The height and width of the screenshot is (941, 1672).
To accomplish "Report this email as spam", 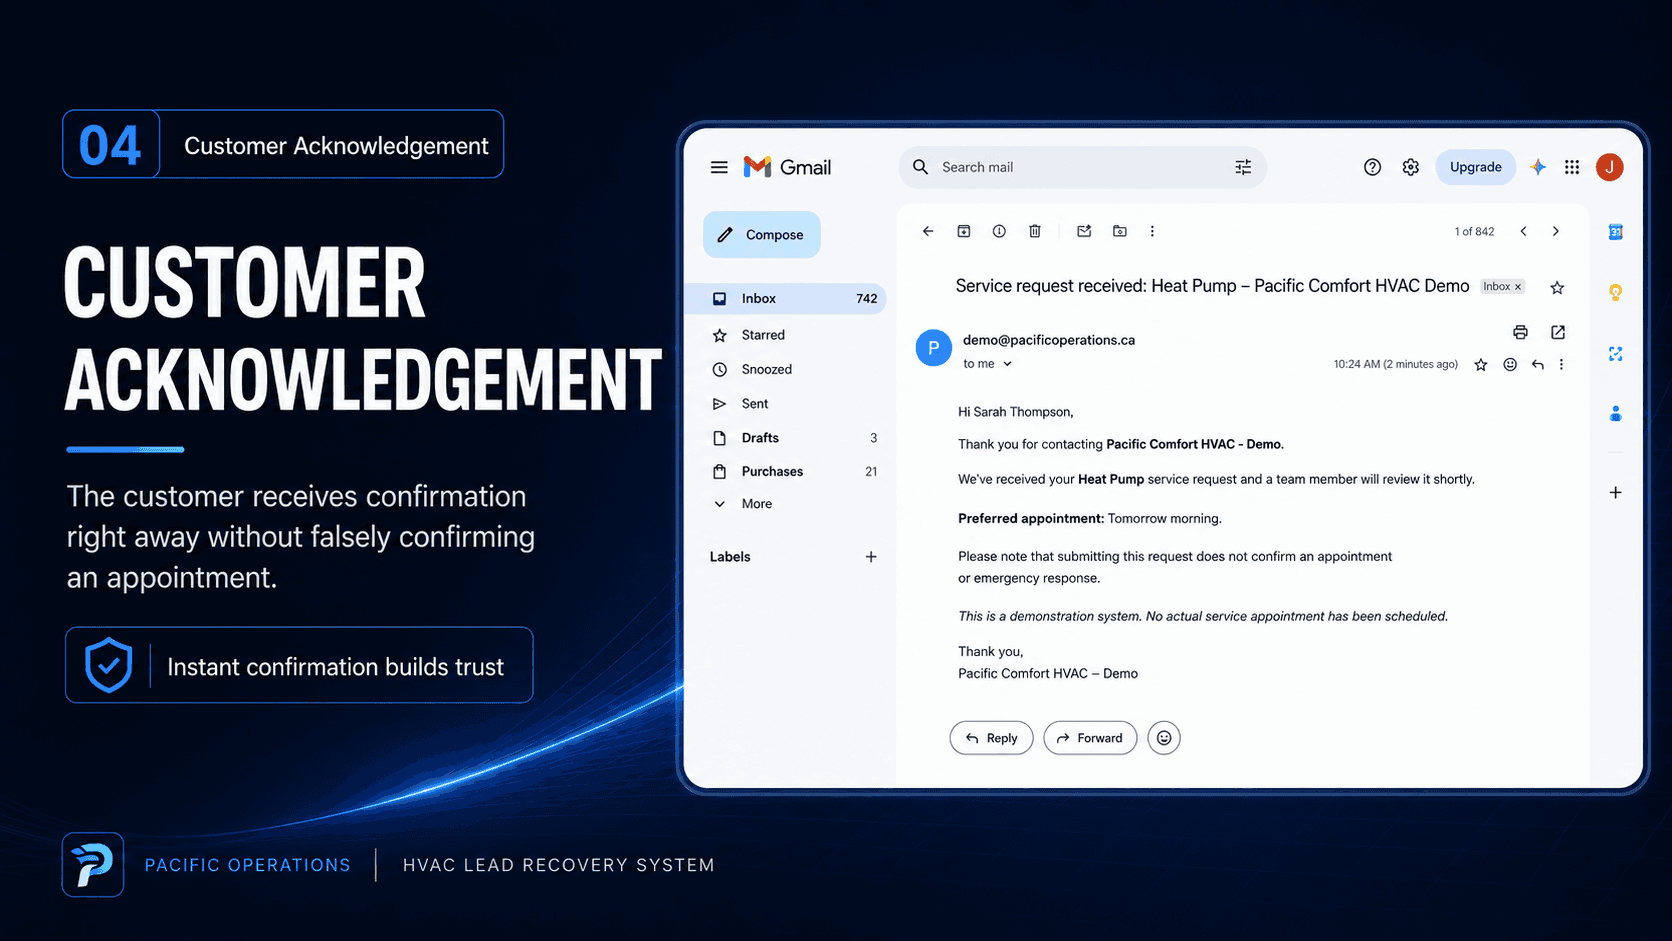I will tap(999, 231).
